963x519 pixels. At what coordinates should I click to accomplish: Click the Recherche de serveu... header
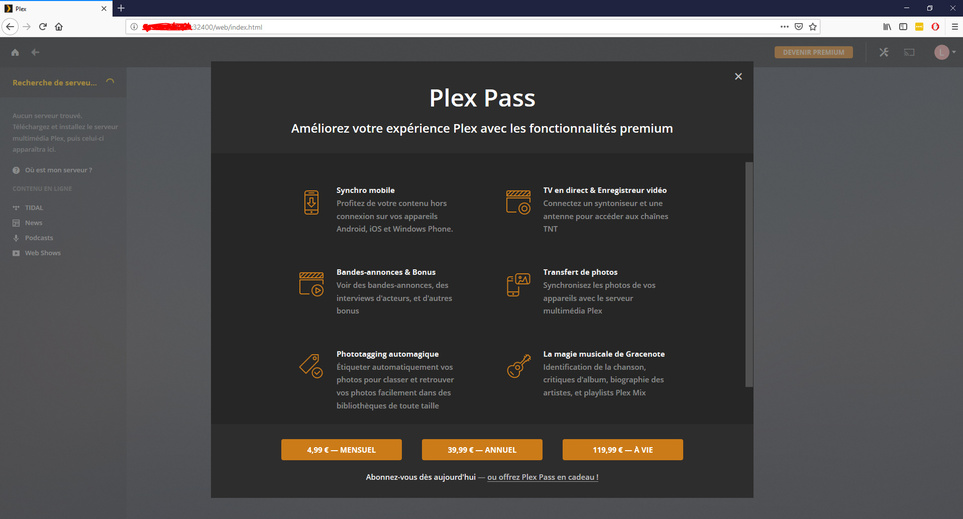pyautogui.click(x=63, y=82)
